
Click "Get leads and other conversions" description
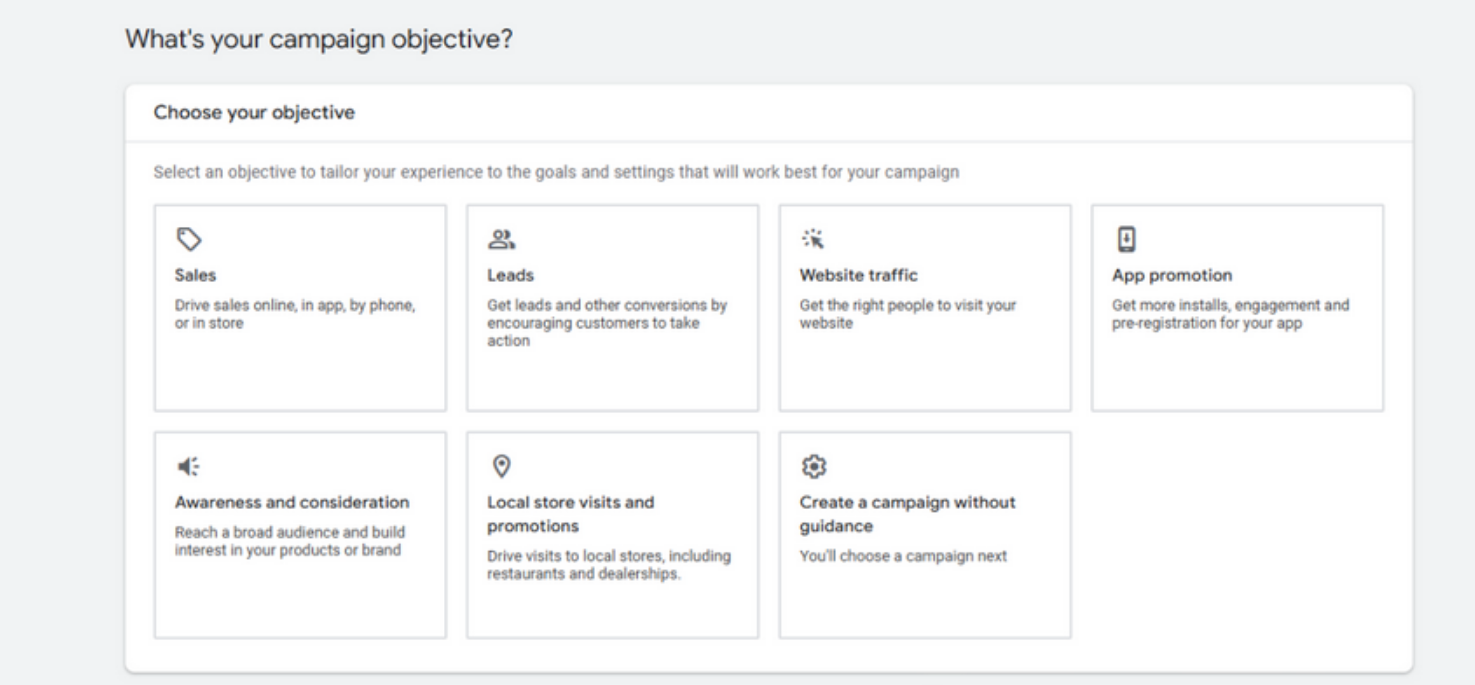pos(606,323)
